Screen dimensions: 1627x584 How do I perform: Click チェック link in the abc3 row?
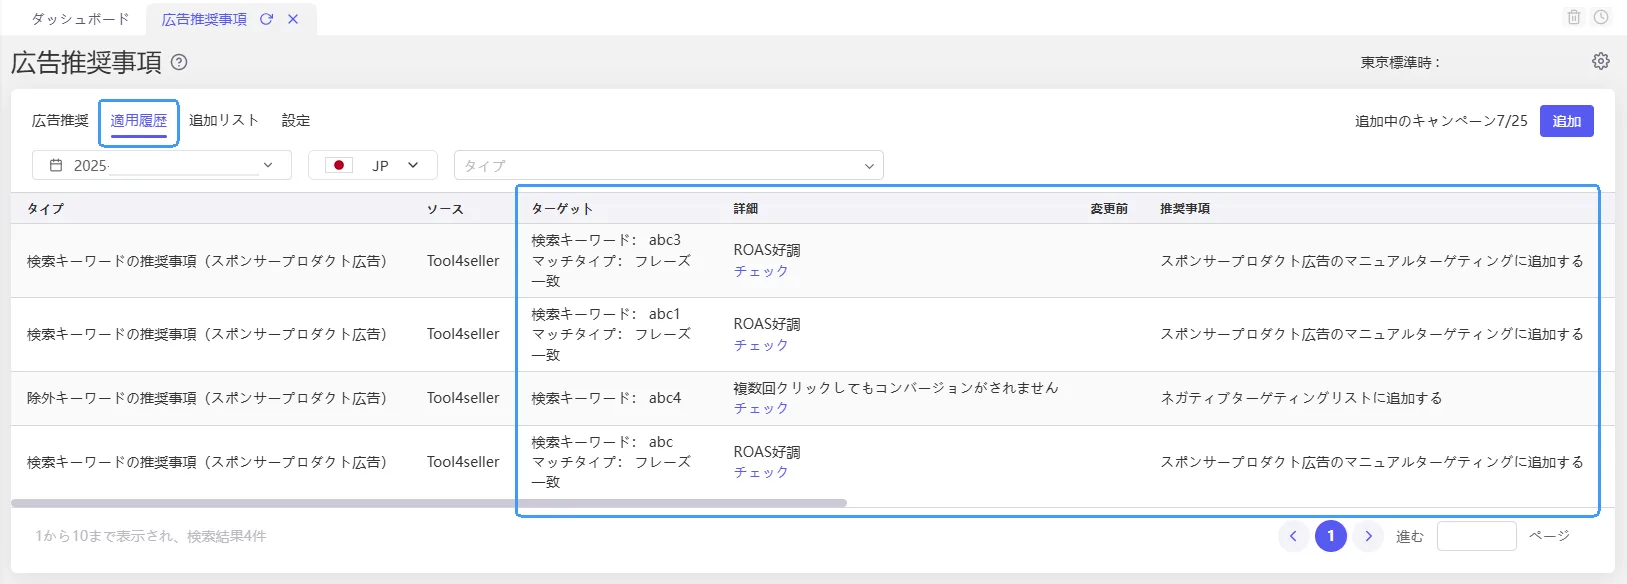coord(761,271)
